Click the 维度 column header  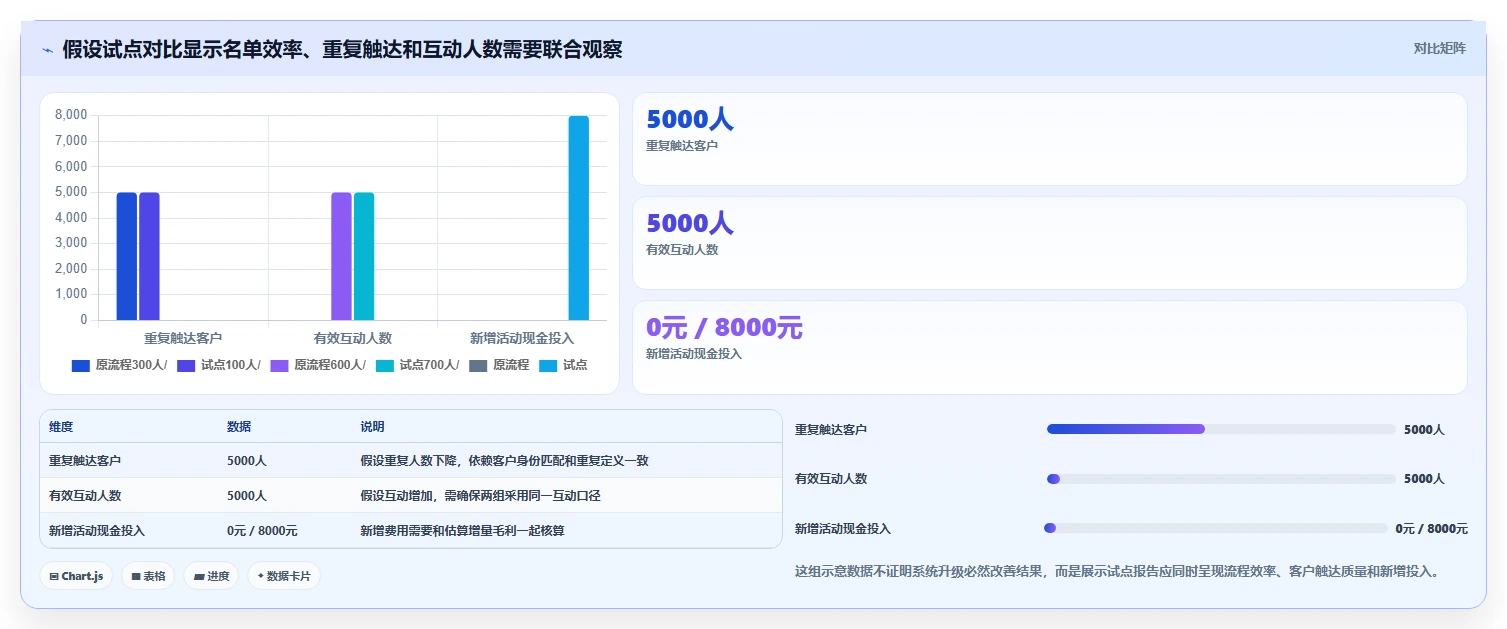tap(61, 427)
